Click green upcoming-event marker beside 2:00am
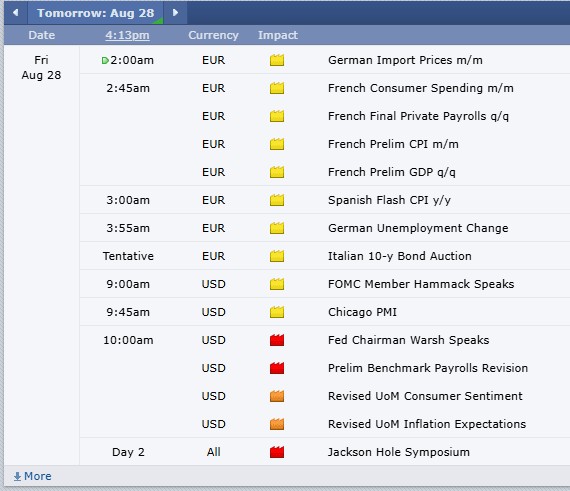This screenshot has width=570, height=491. tap(105, 60)
